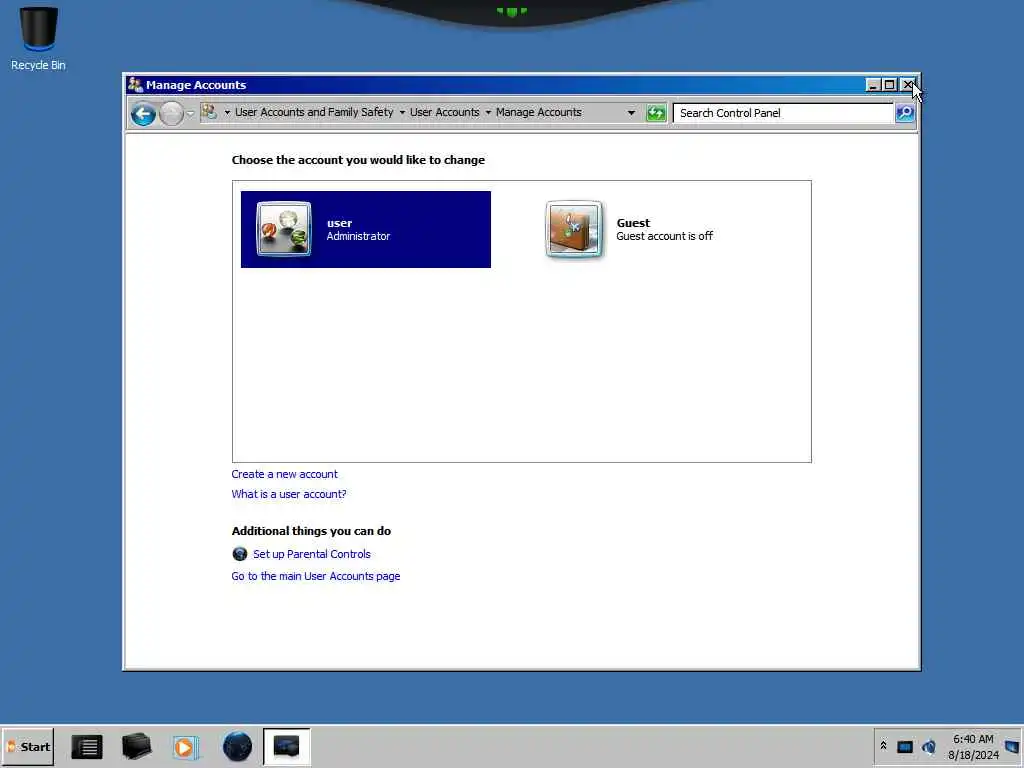Viewport: 1024px width, 768px height.
Task: Expand the arrow after User Accounts breadcrumb
Action: click(x=488, y=112)
